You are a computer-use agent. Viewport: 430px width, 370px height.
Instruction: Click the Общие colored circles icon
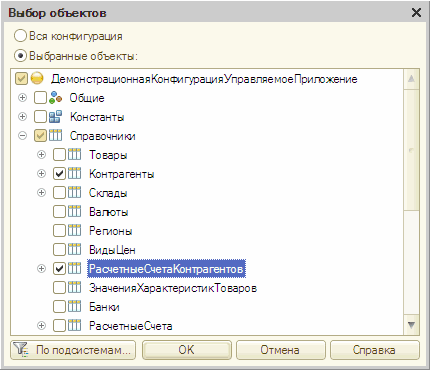[55, 98]
